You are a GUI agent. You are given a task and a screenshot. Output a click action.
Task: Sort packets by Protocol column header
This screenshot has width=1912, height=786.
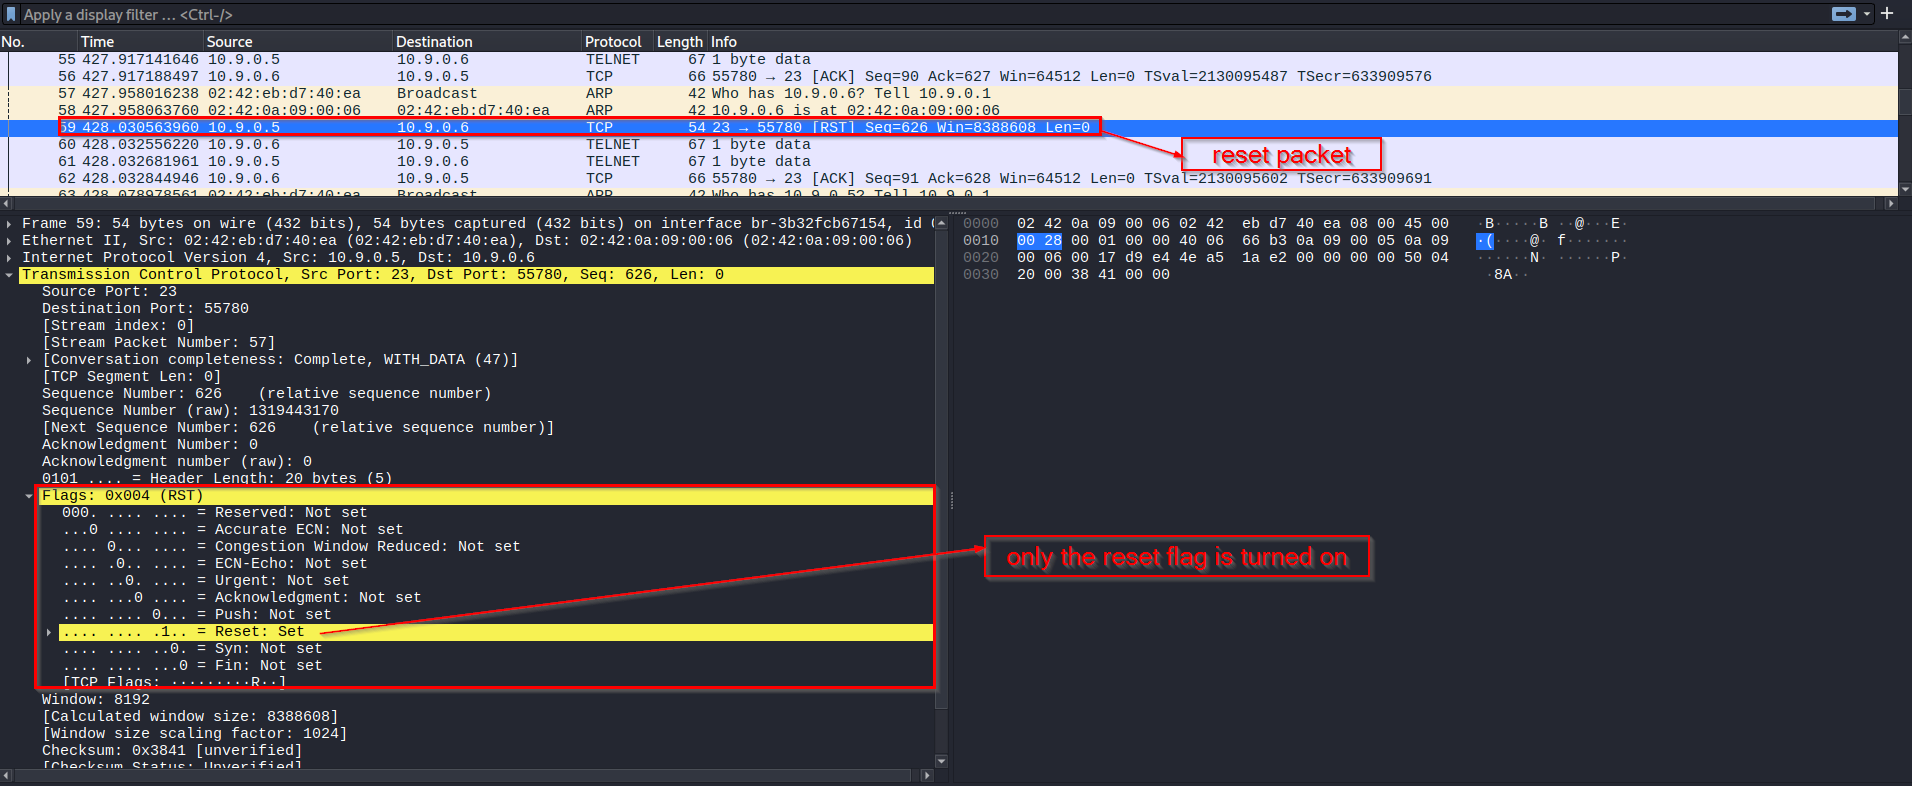pos(612,42)
